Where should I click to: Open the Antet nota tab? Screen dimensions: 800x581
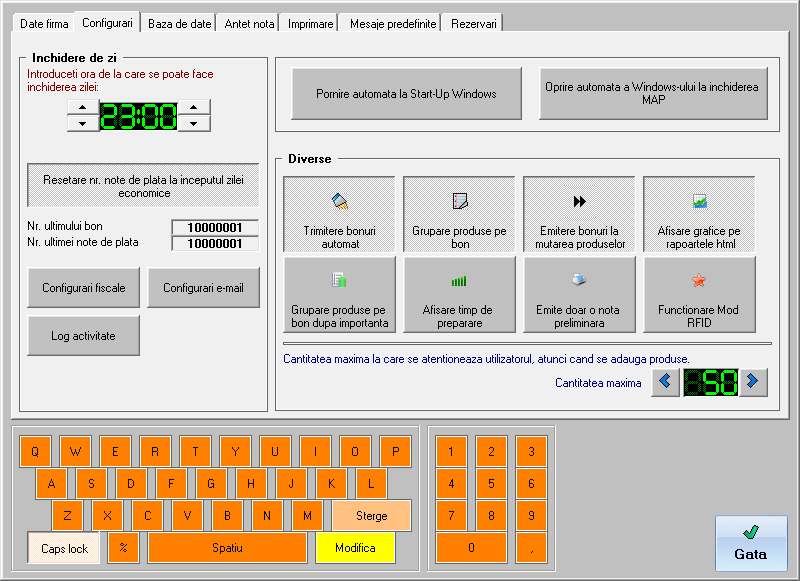click(249, 23)
